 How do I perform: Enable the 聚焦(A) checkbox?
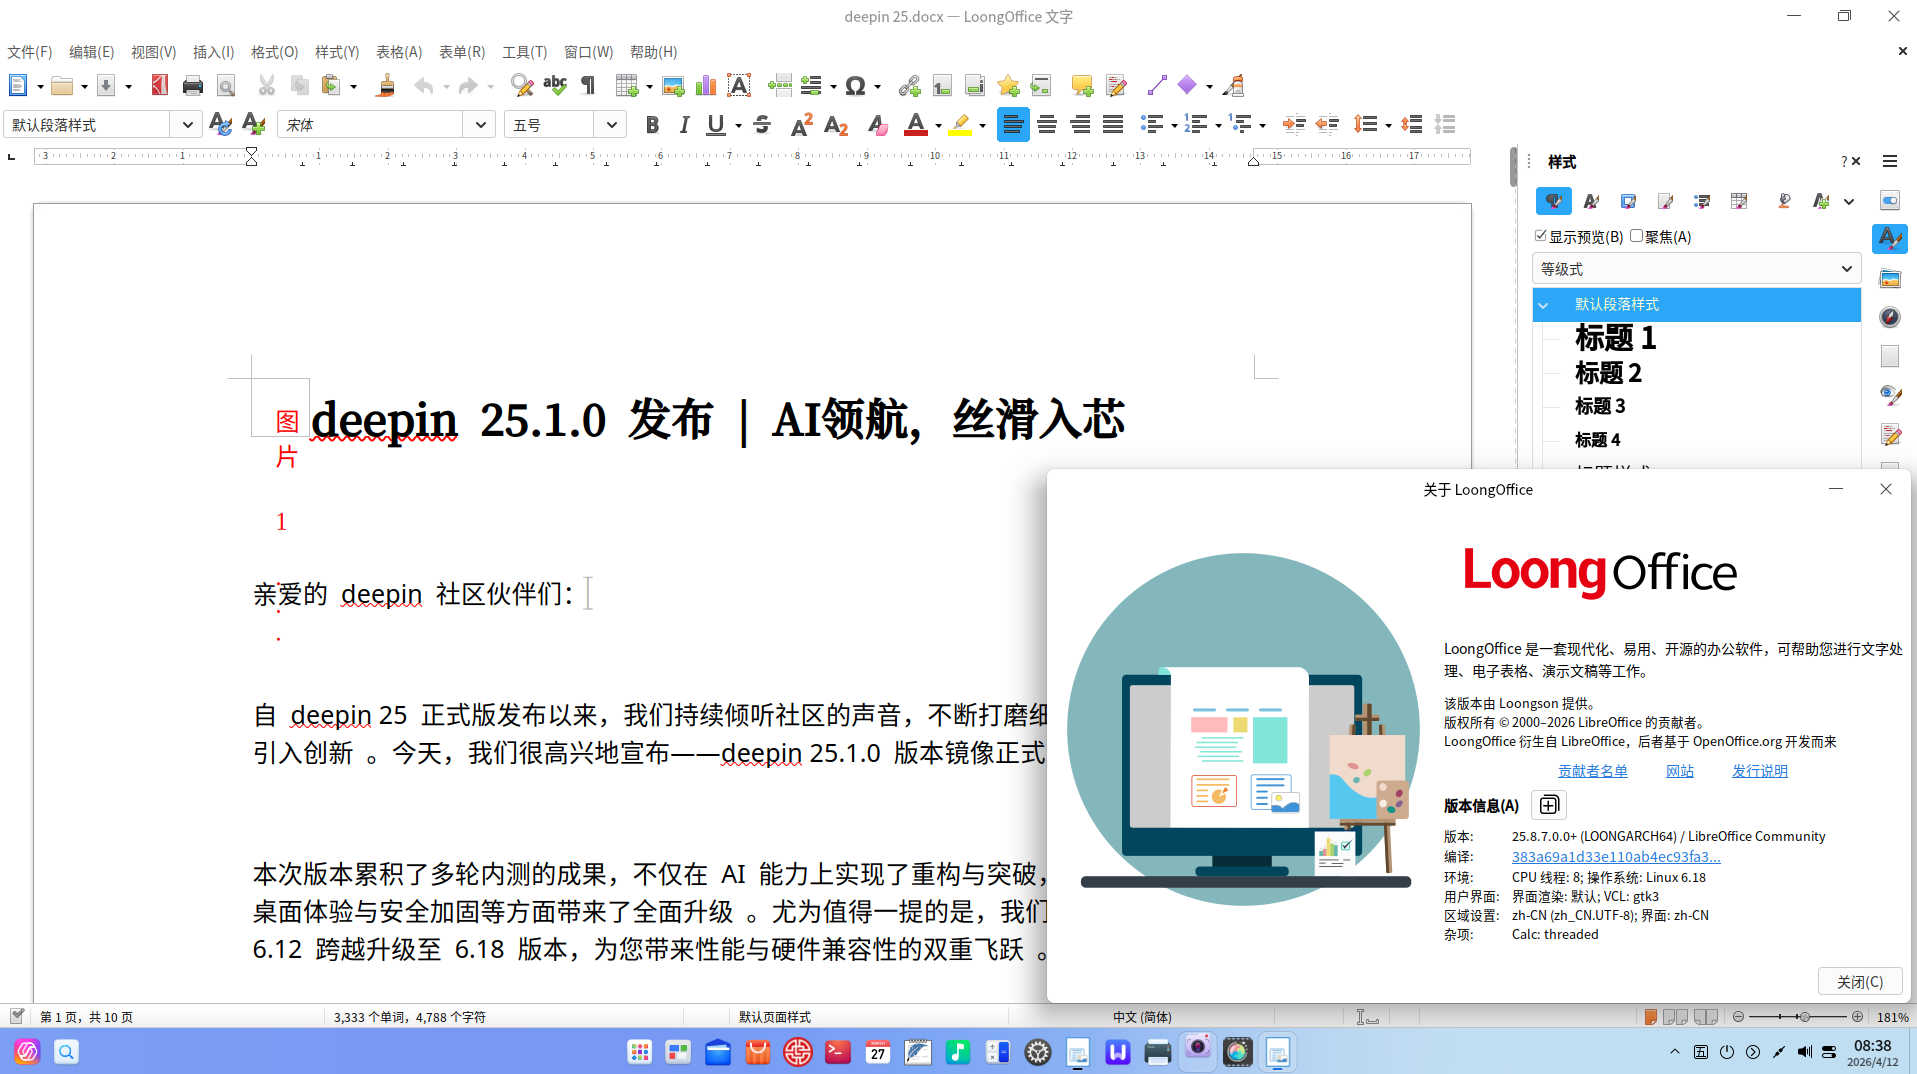1636,236
